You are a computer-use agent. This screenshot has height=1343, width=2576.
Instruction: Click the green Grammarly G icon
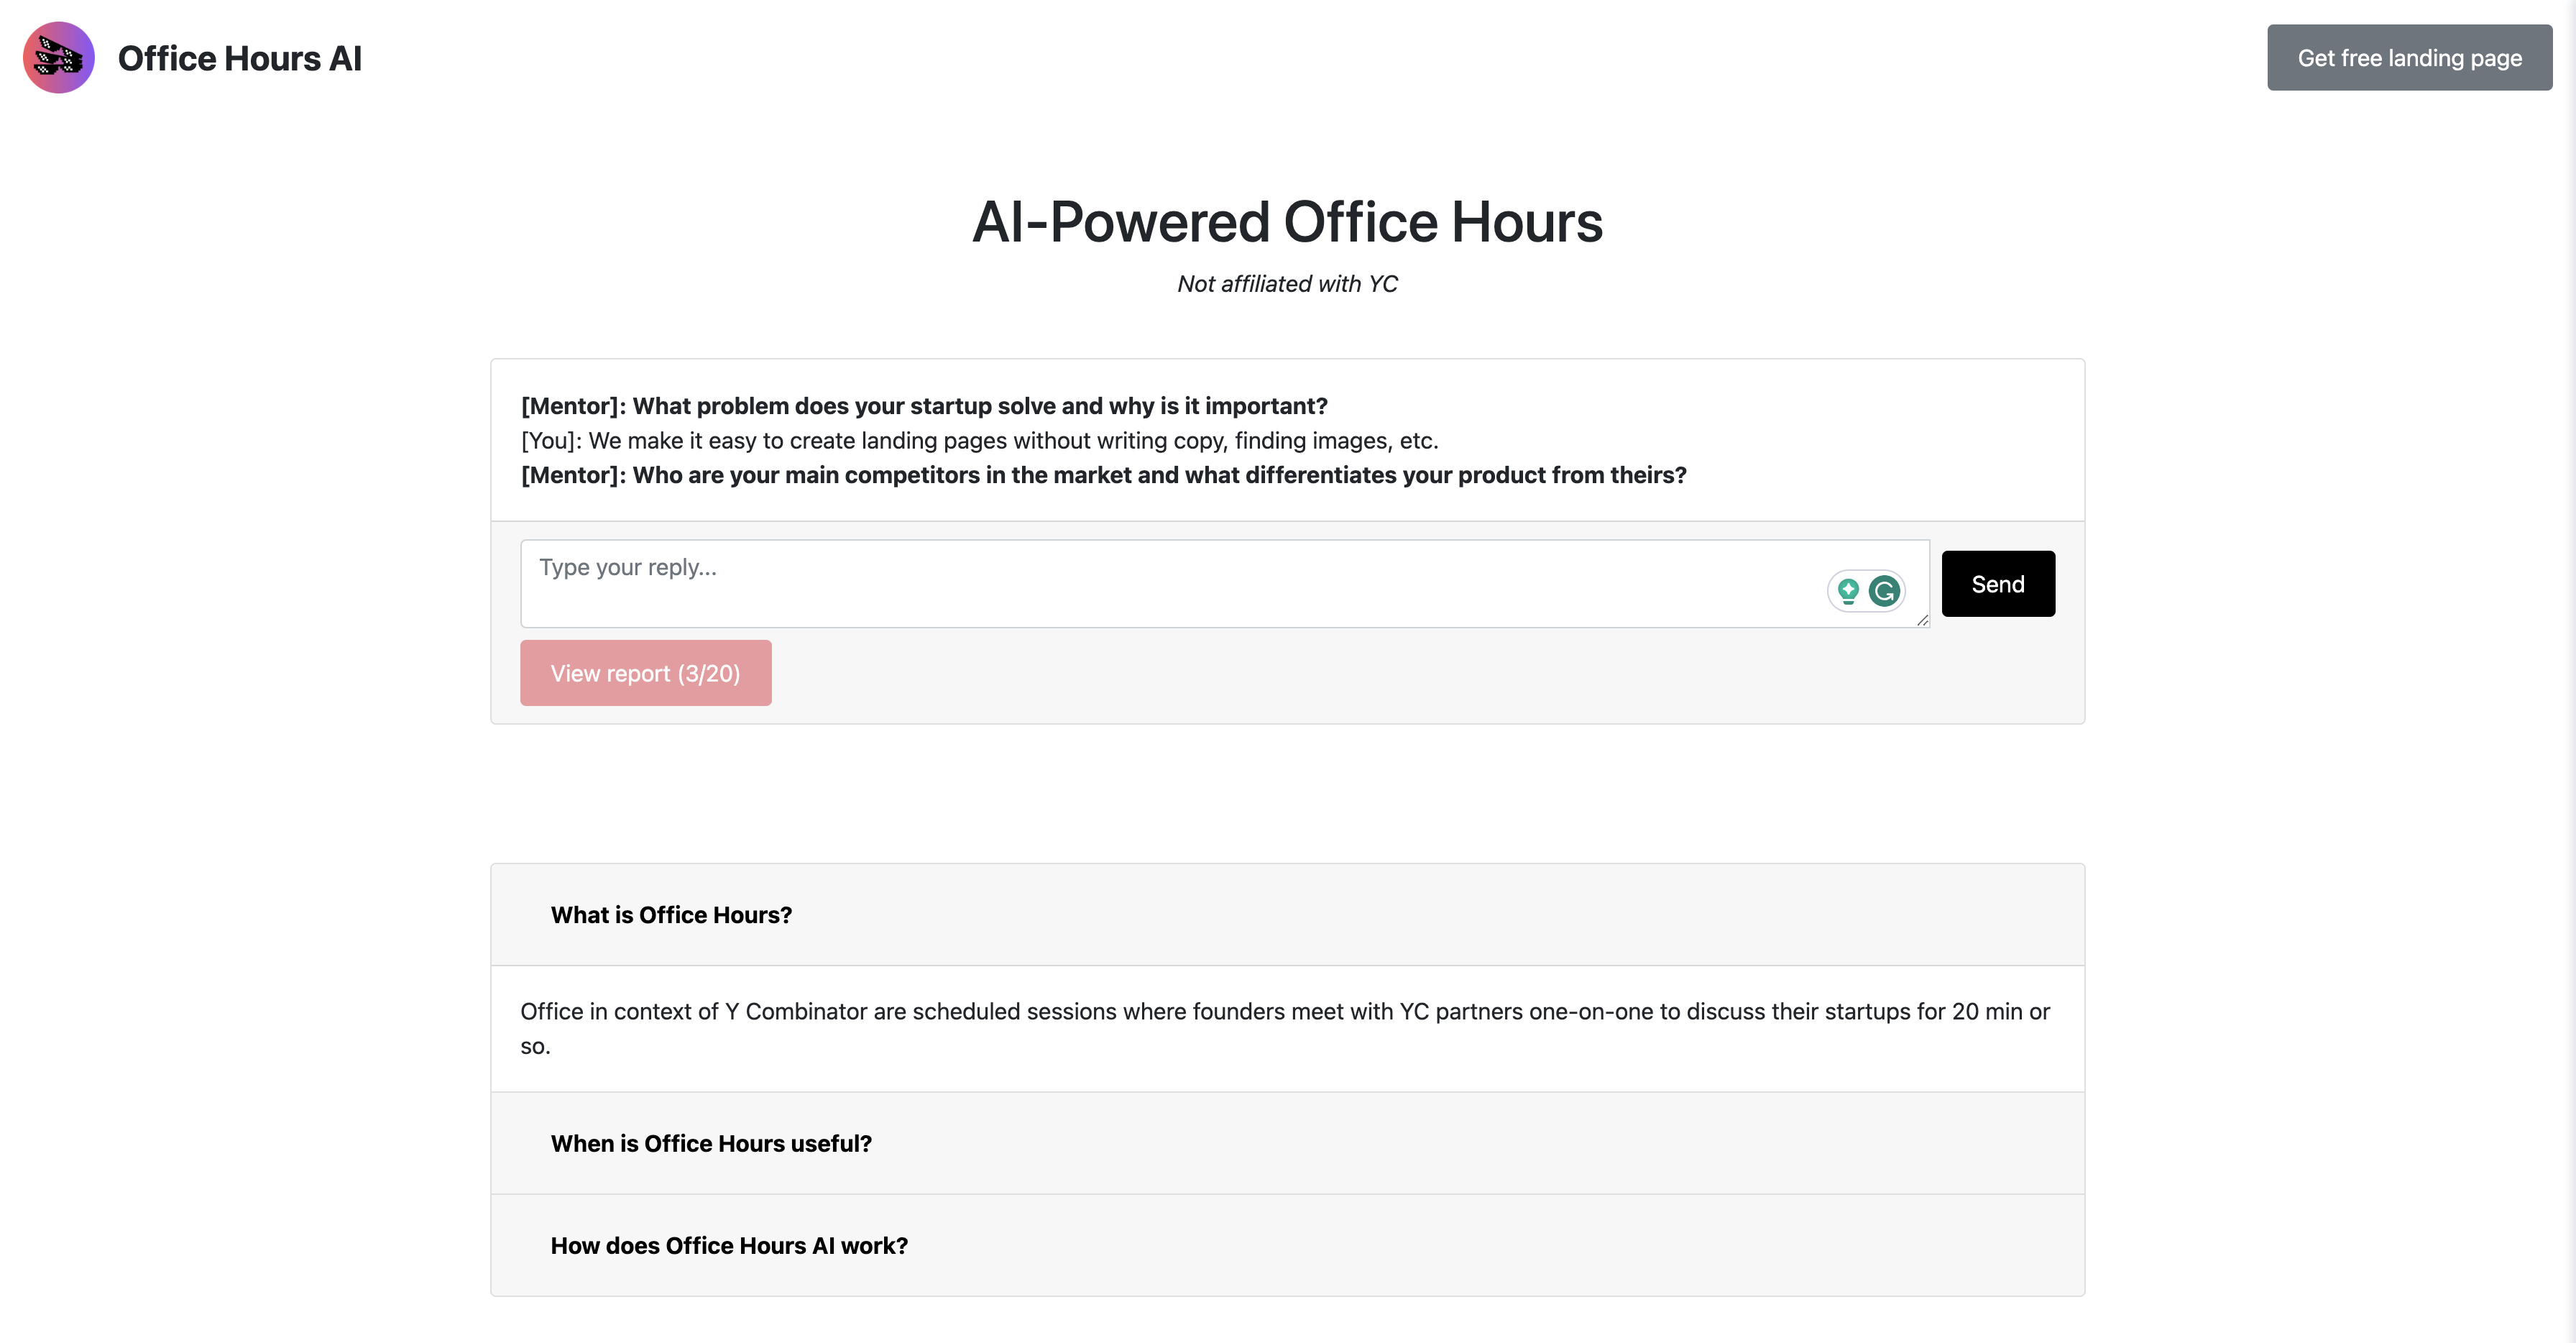pyautogui.click(x=1885, y=591)
